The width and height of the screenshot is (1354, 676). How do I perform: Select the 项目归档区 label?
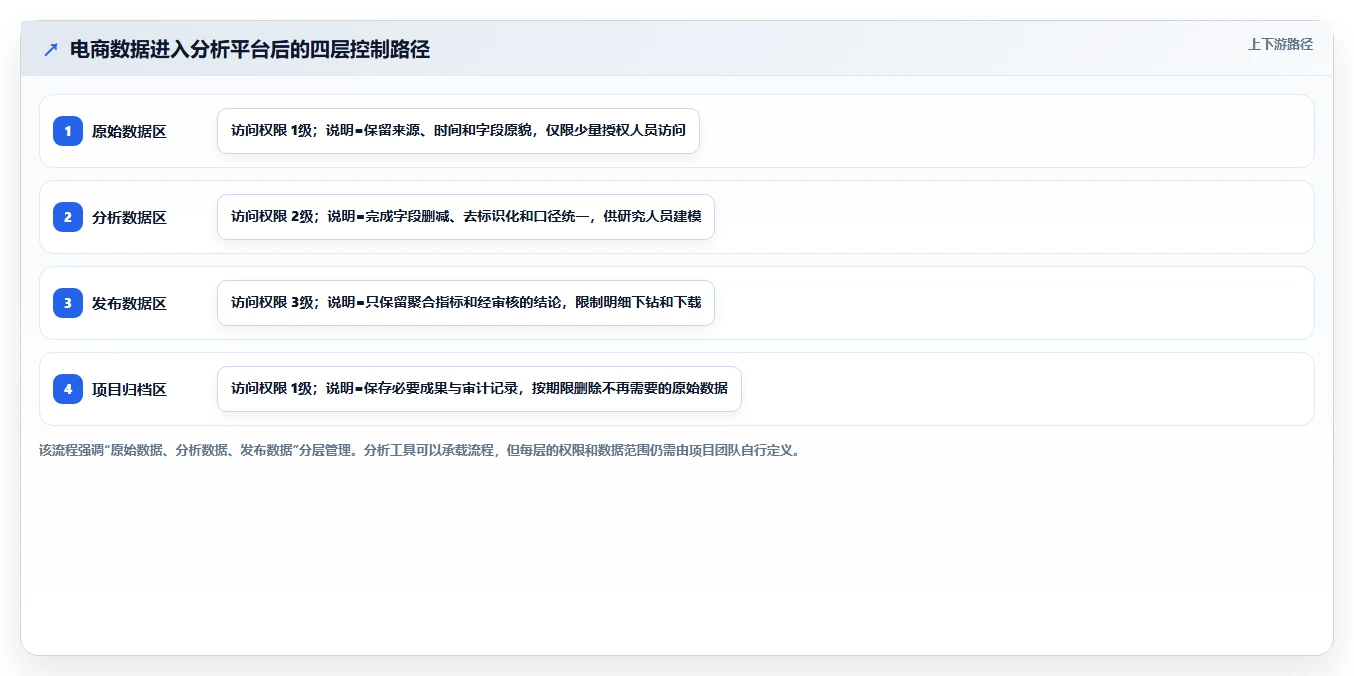click(129, 389)
